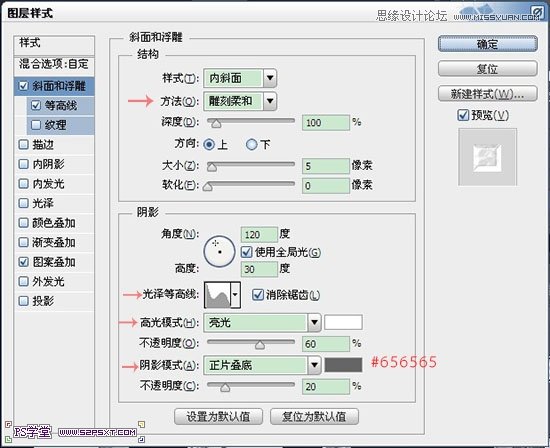Select 样式 header in the left panel
The height and width of the screenshot is (448, 550).
54,45
